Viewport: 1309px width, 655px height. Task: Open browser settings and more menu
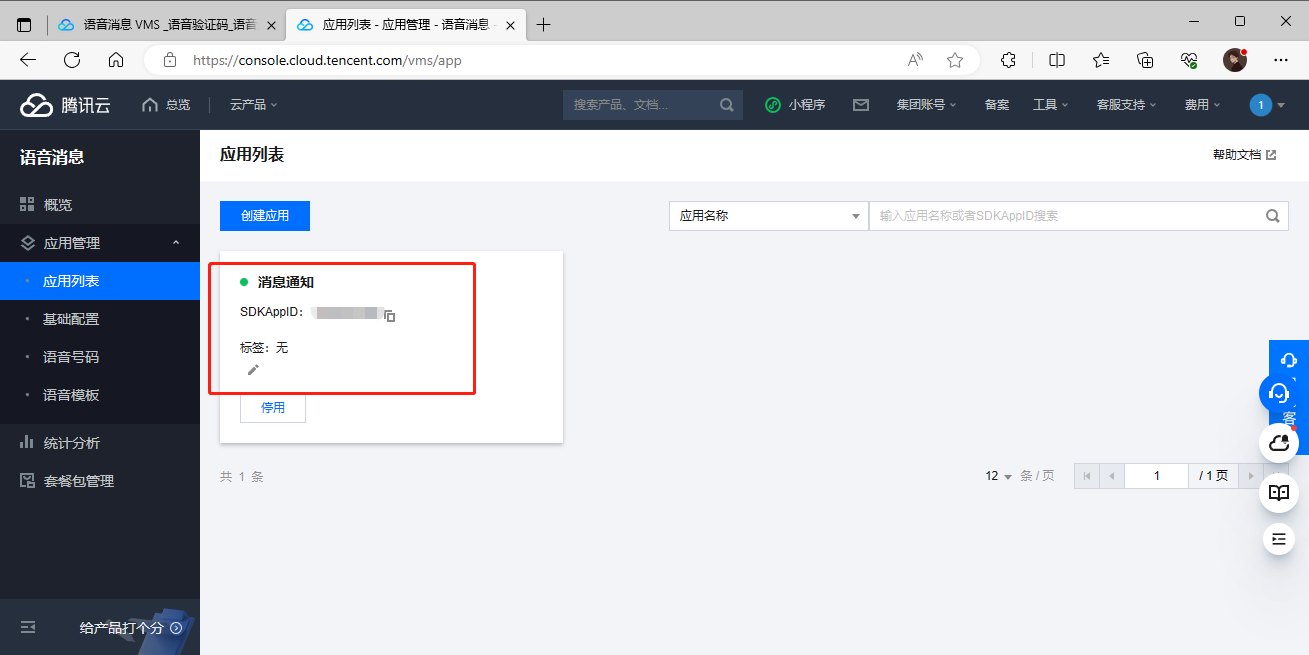[x=1281, y=60]
